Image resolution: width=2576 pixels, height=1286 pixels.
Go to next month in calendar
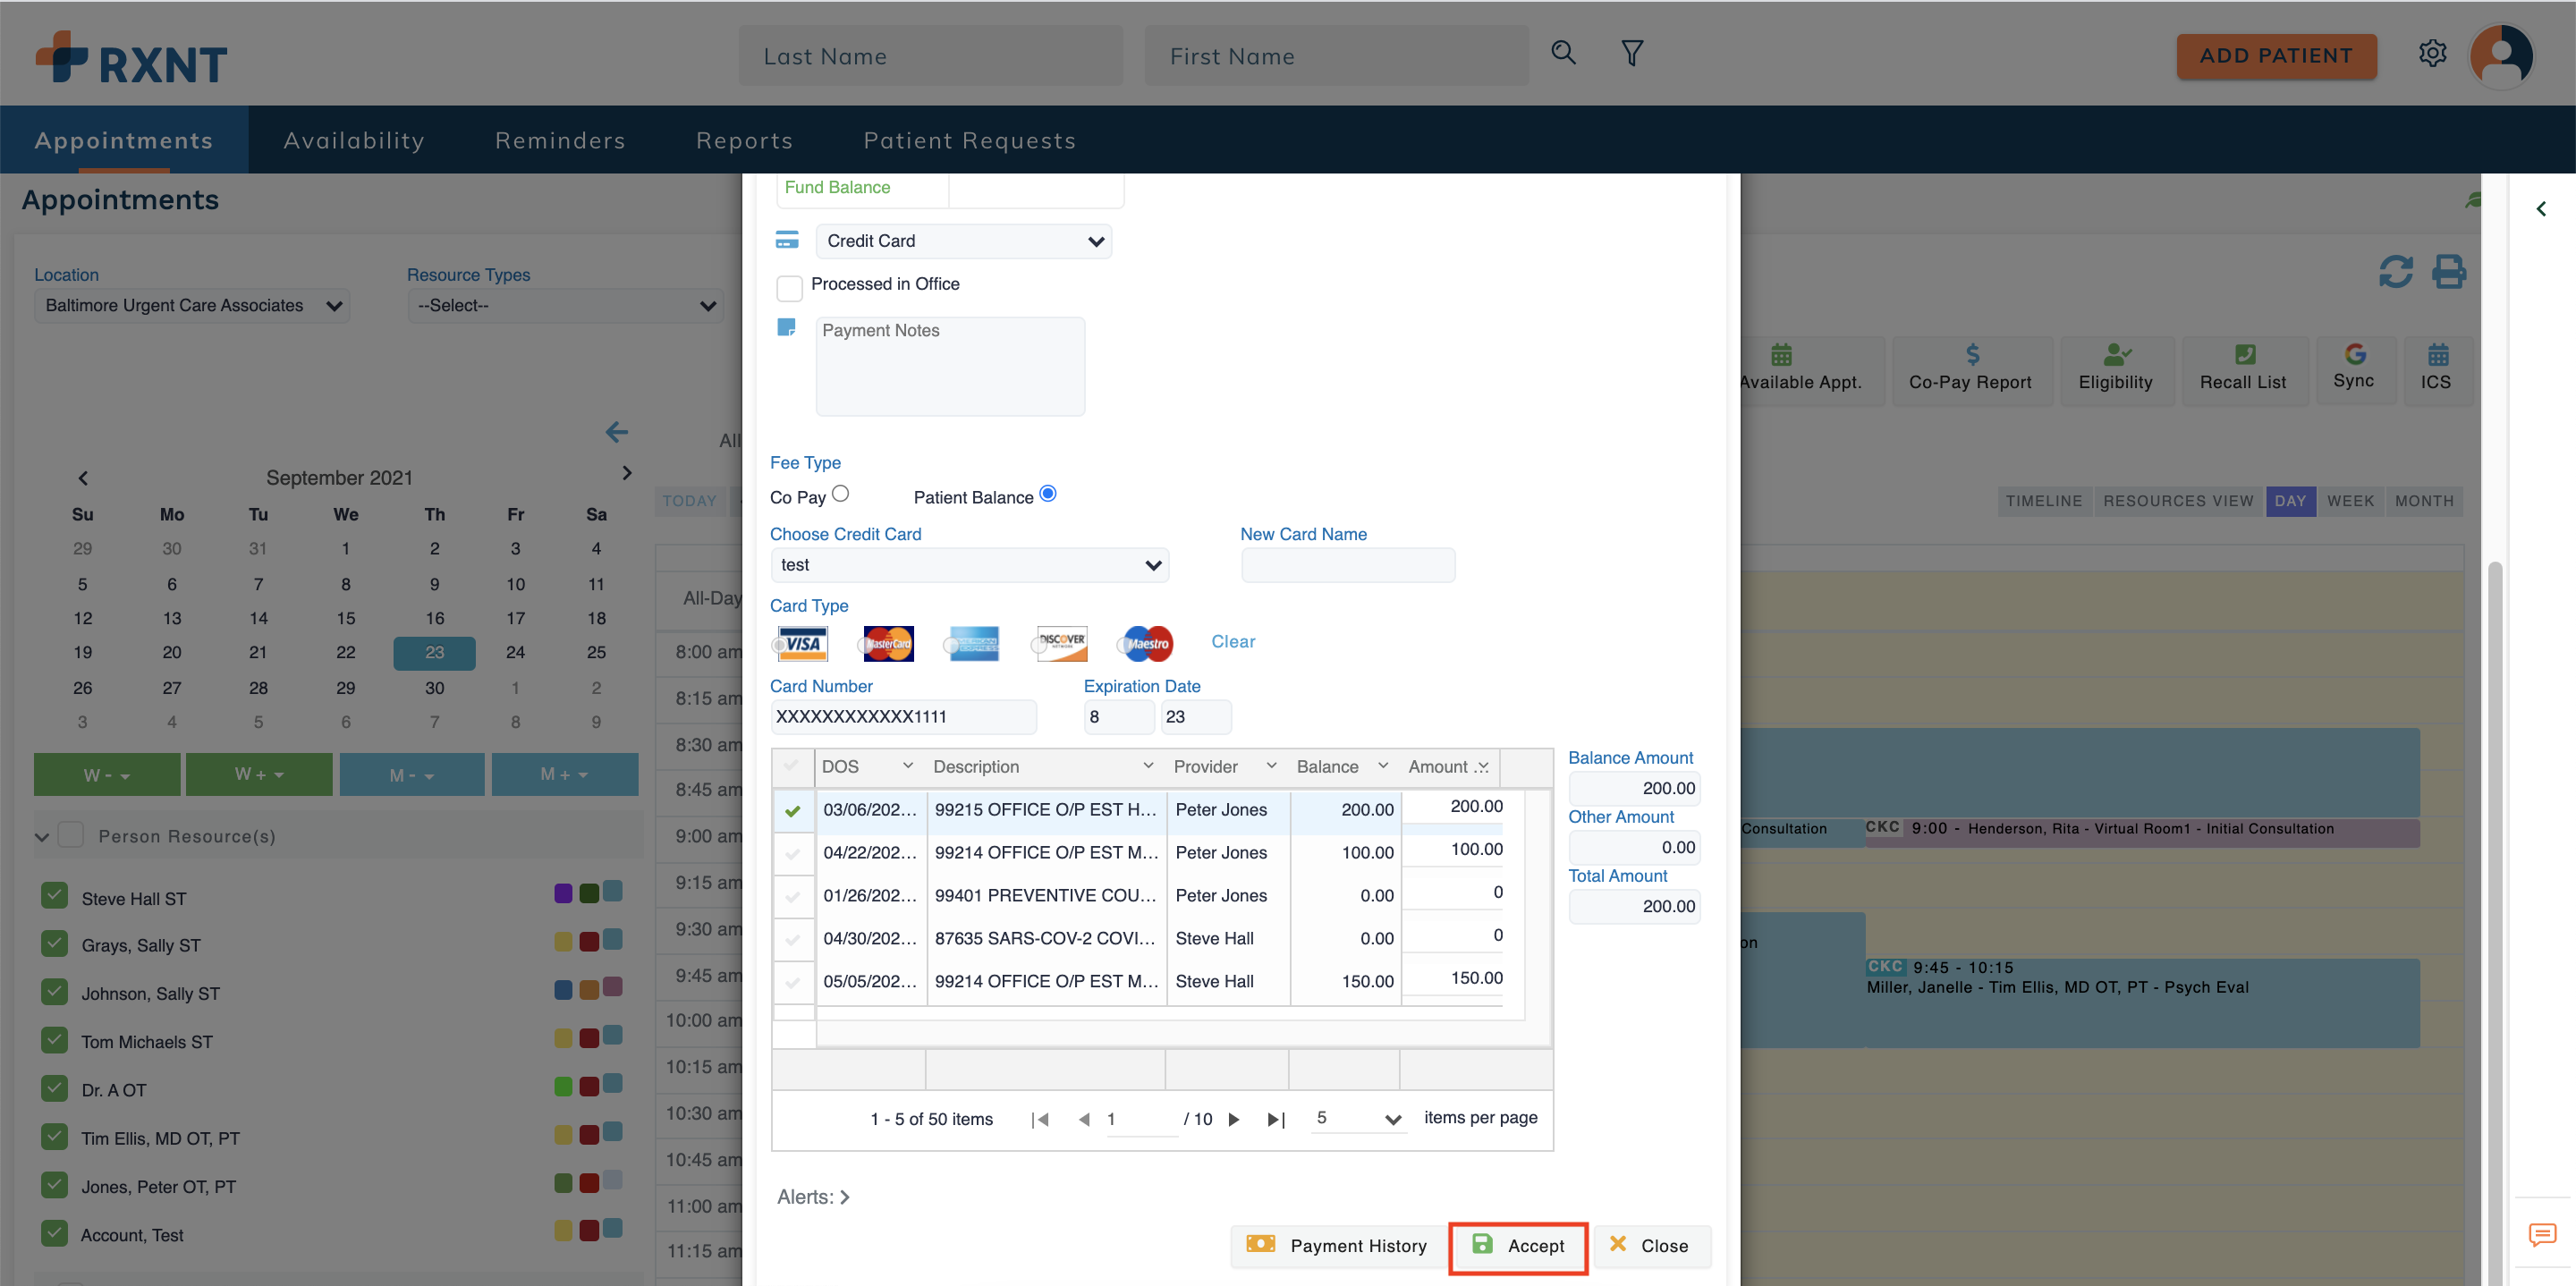pyautogui.click(x=627, y=473)
